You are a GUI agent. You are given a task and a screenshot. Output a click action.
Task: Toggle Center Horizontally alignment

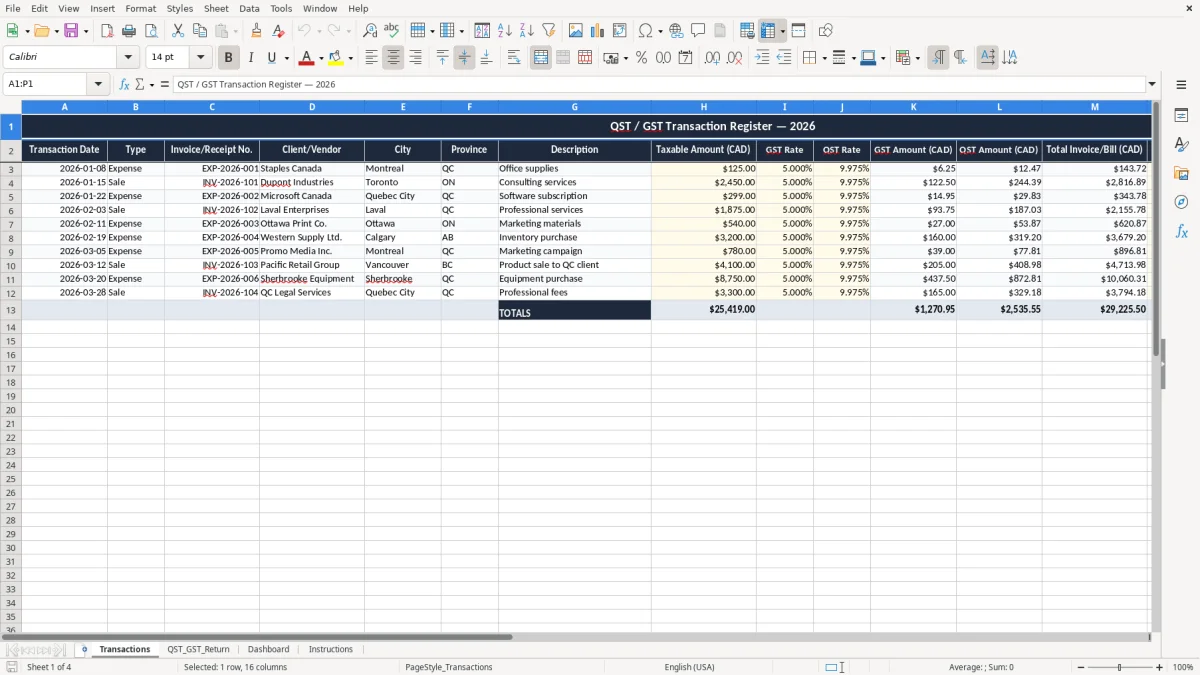point(393,58)
